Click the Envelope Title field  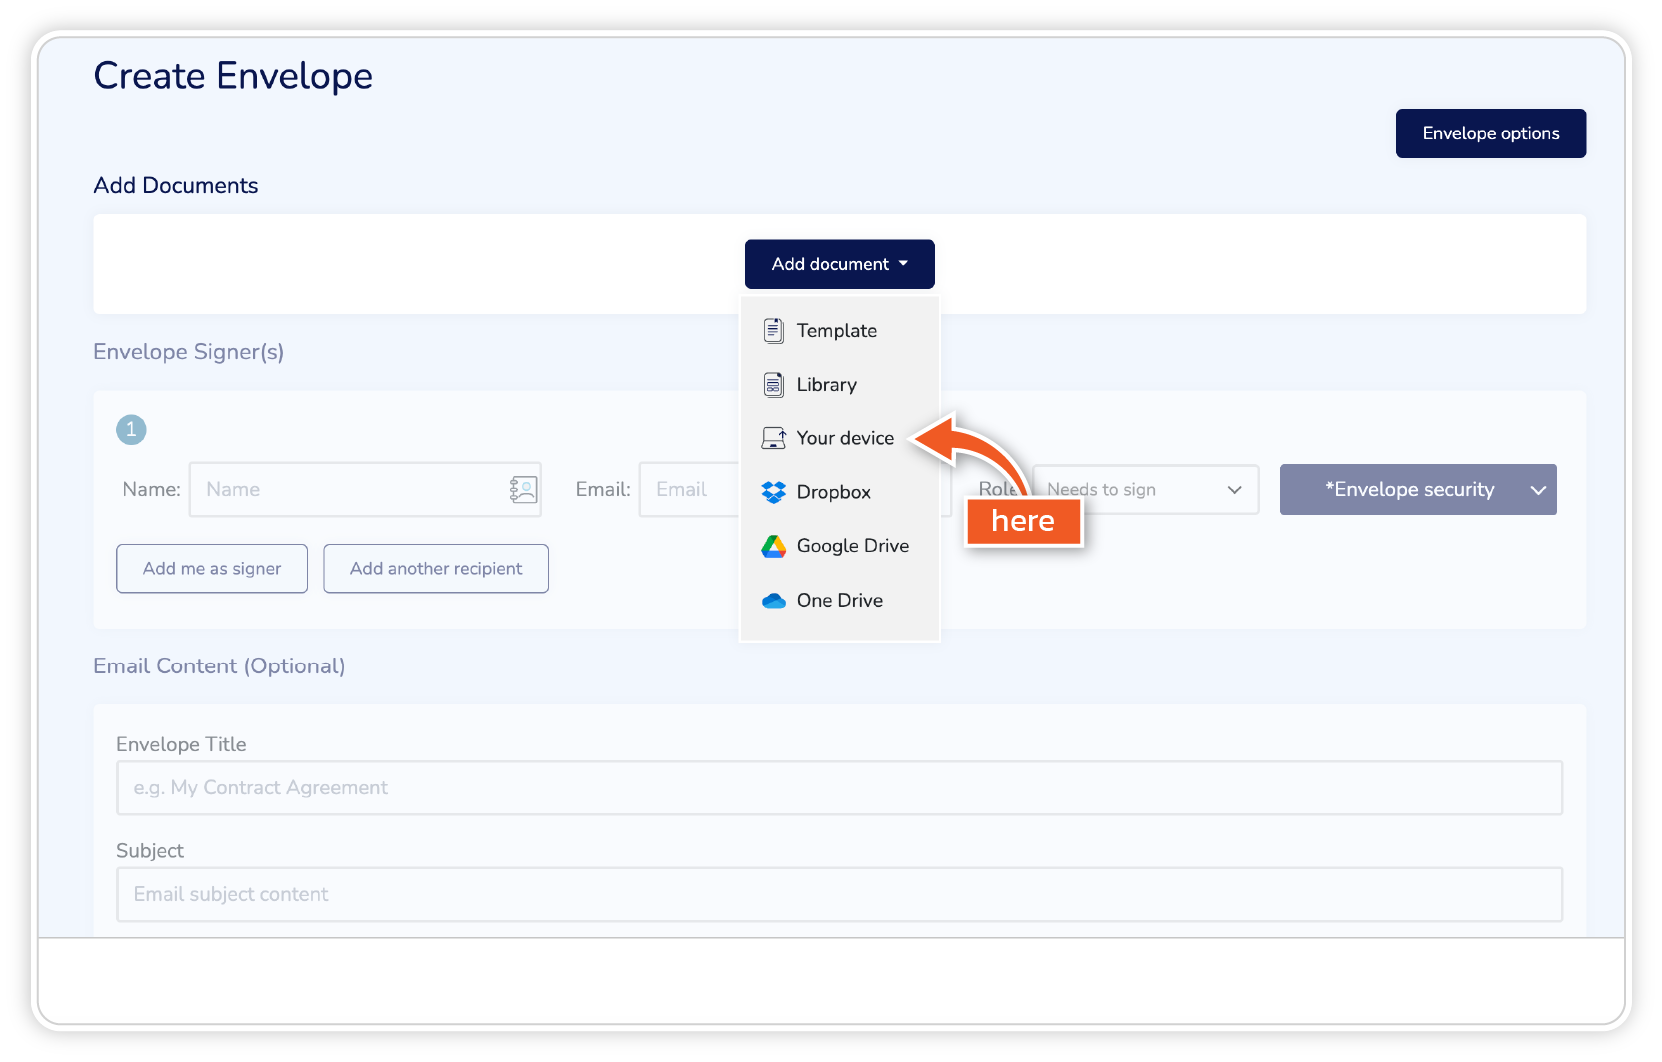pos(839,788)
